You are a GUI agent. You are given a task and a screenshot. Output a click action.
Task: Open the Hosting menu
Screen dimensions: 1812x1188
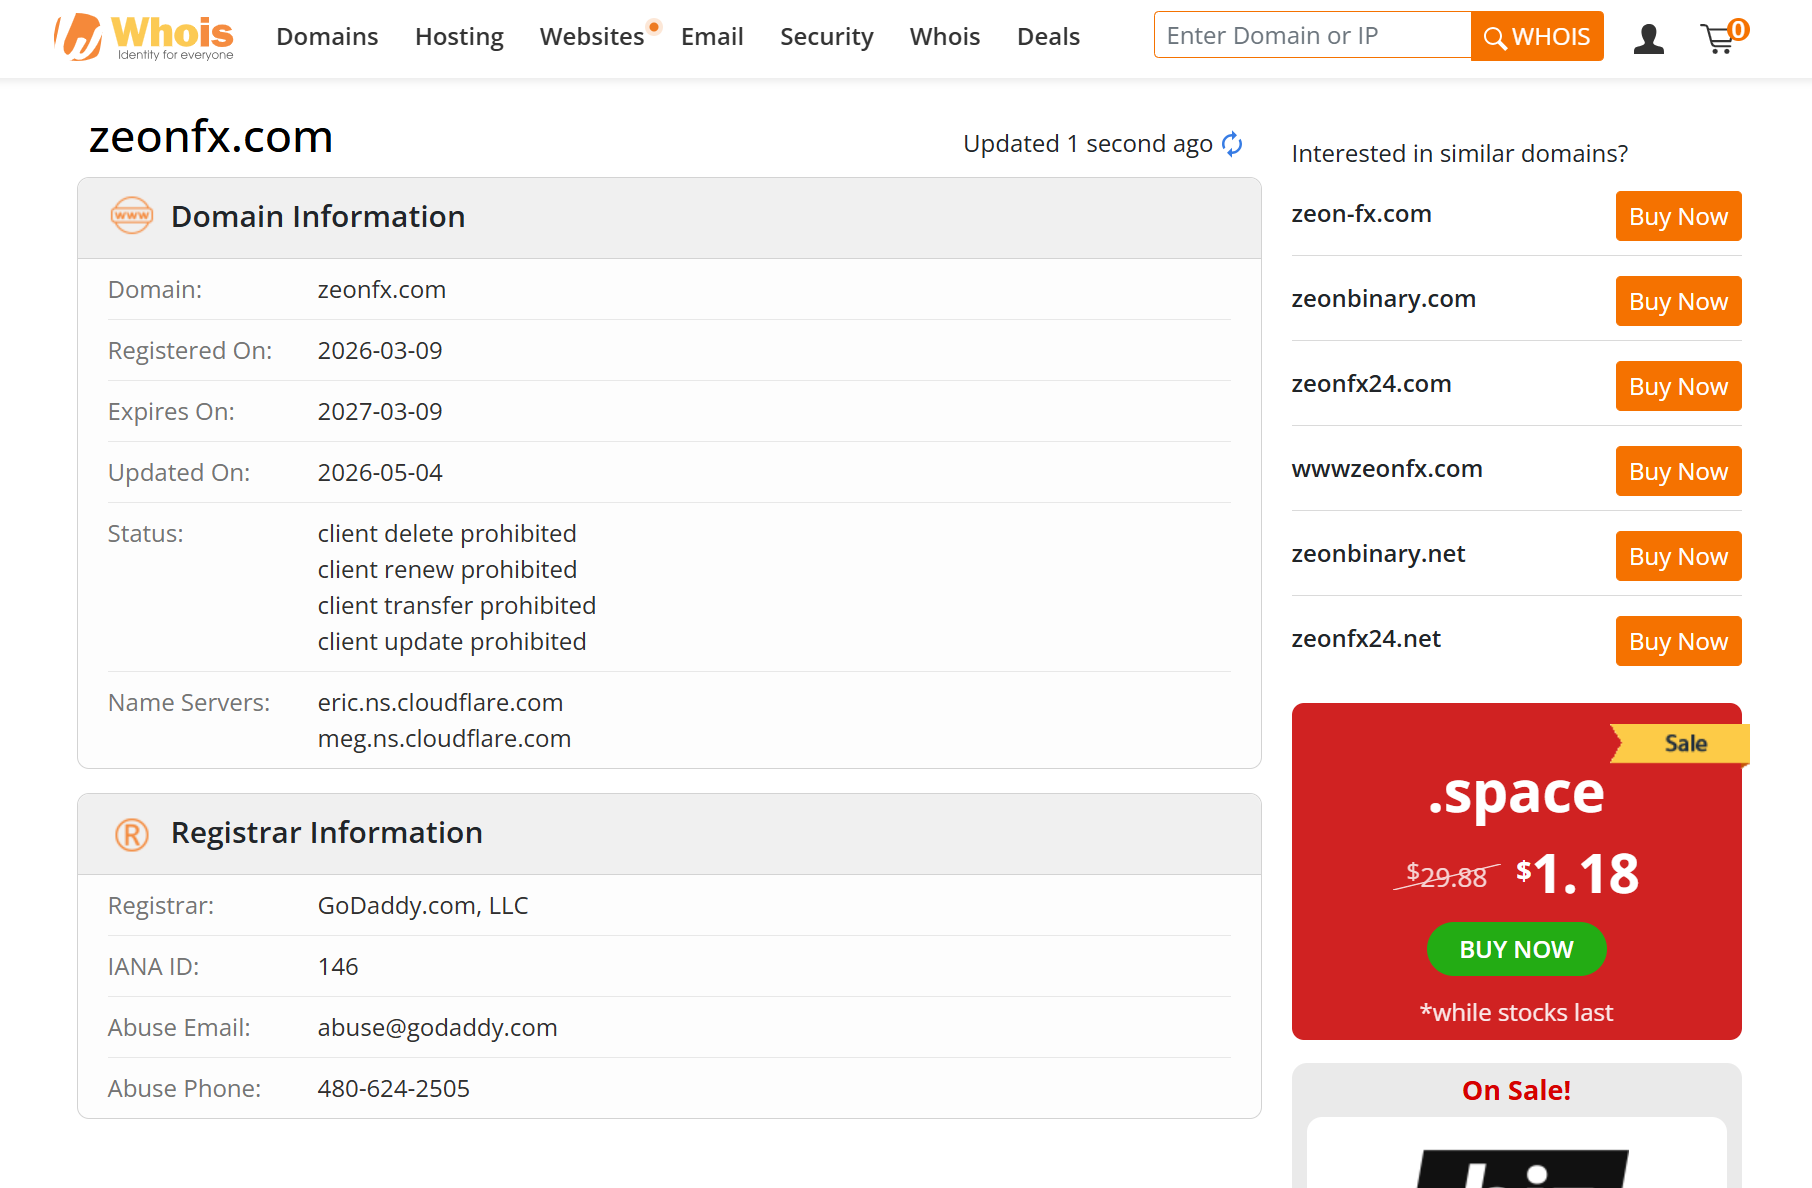459,37
